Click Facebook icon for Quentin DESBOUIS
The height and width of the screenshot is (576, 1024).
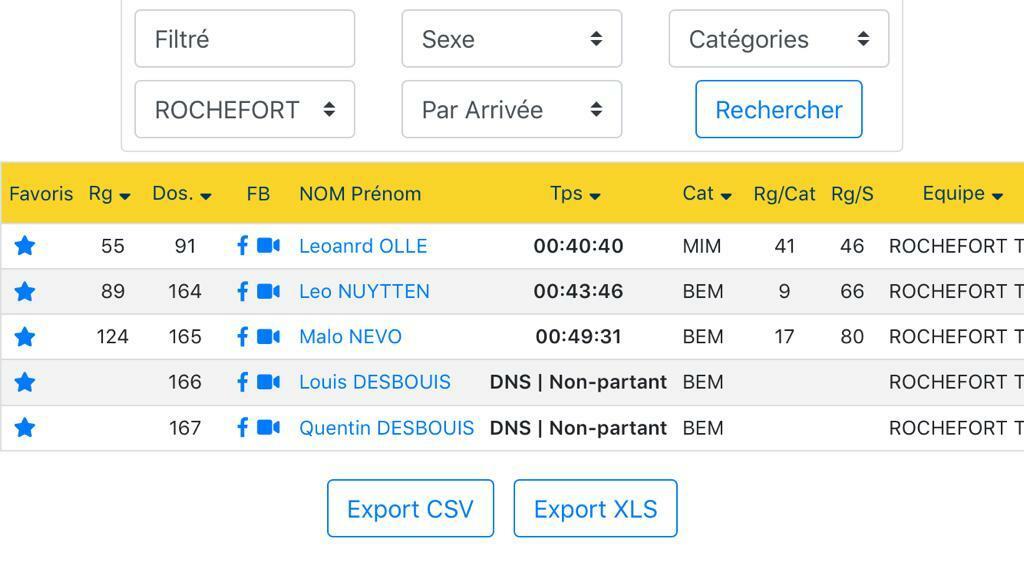pos(242,428)
